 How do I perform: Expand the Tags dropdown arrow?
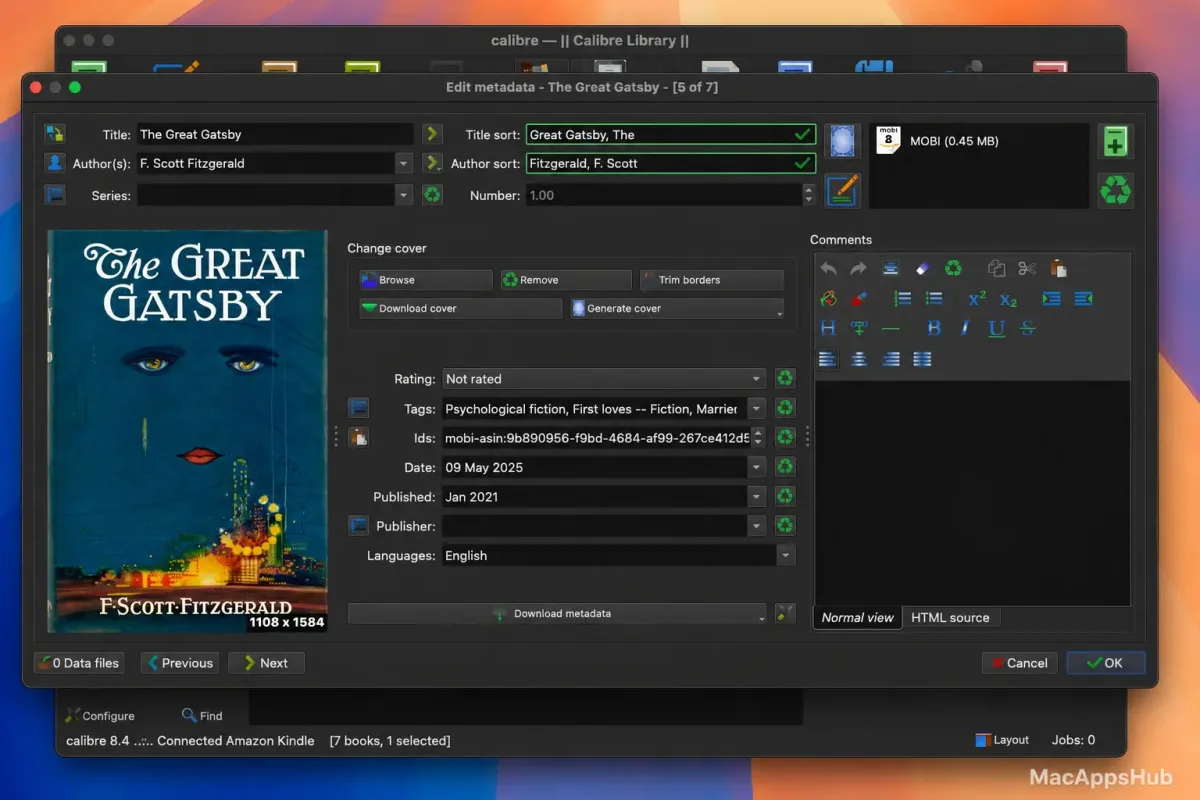tap(757, 408)
